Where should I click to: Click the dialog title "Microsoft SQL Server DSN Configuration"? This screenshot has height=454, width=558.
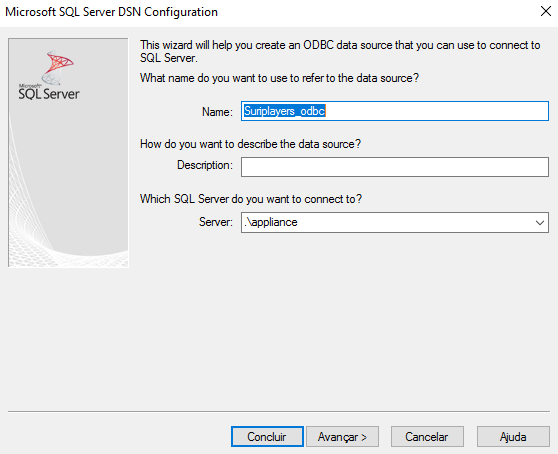[111, 12]
